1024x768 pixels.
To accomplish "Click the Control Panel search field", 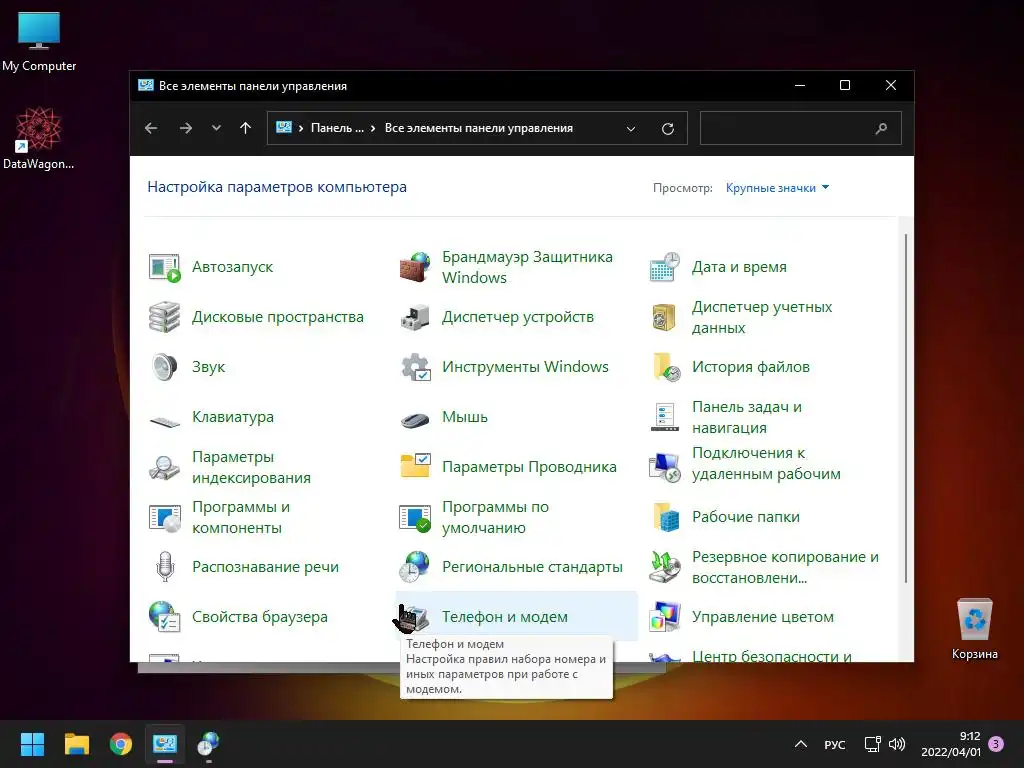I will coord(801,128).
